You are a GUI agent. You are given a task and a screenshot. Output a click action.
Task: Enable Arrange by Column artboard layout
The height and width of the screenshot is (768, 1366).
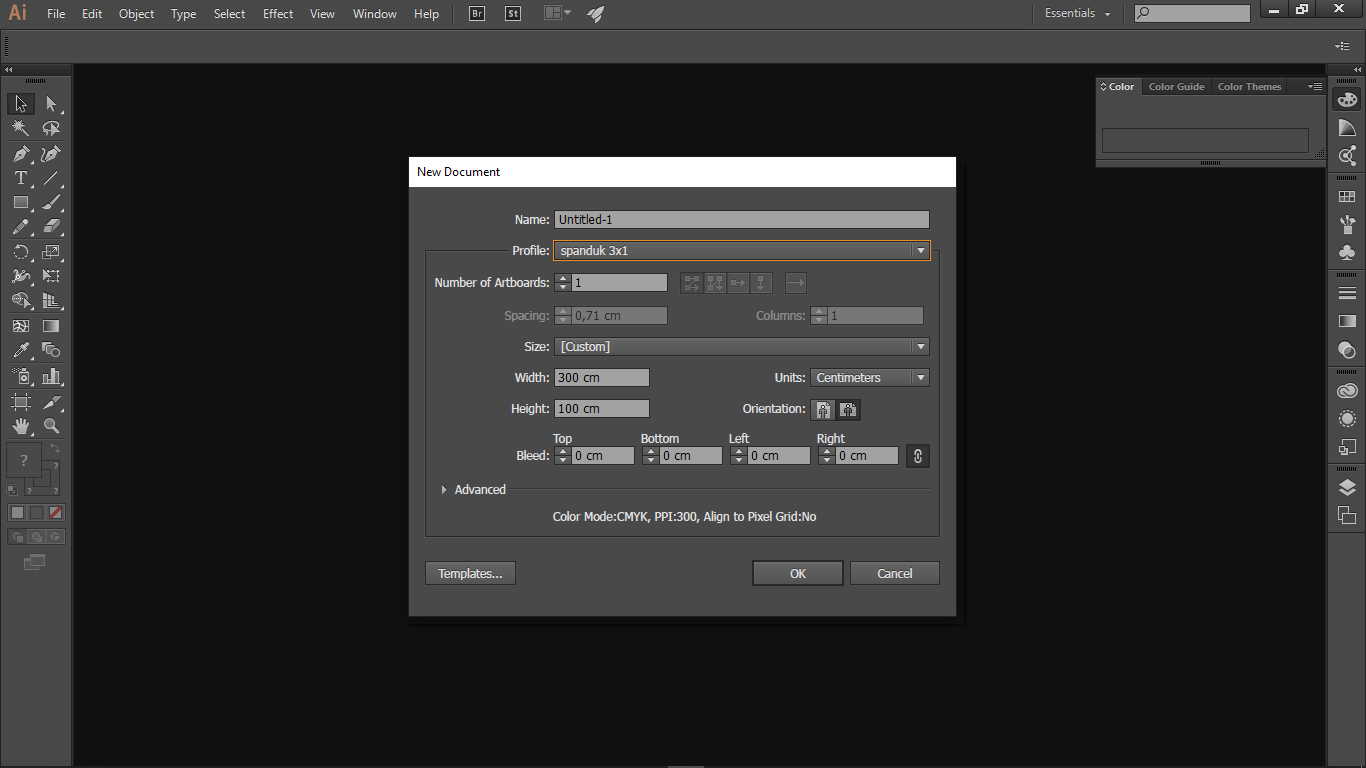(x=762, y=283)
